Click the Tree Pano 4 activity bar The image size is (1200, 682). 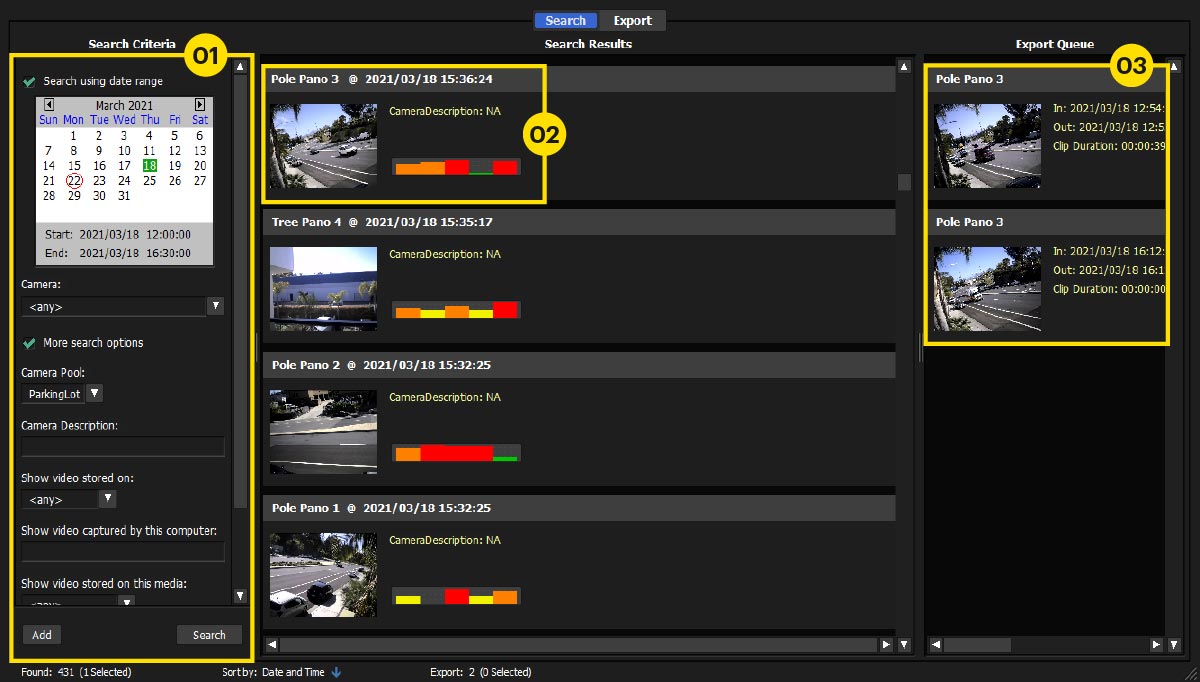point(456,310)
